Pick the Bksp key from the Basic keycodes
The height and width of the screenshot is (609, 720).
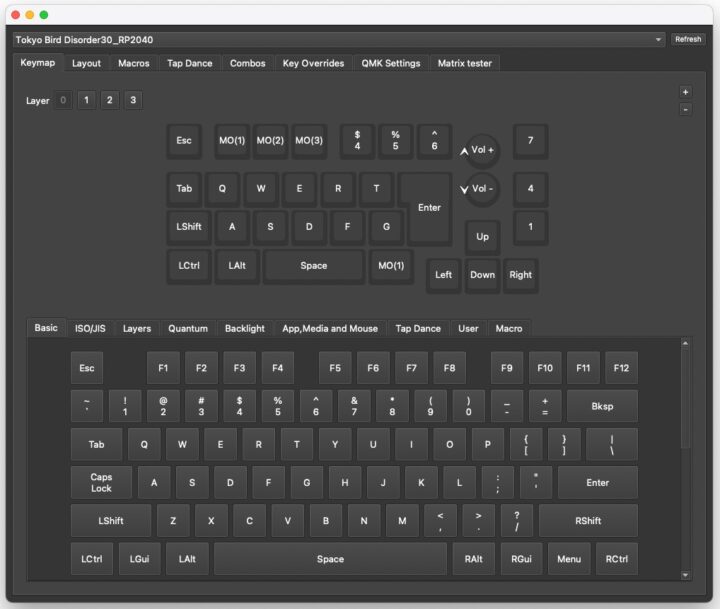point(601,406)
